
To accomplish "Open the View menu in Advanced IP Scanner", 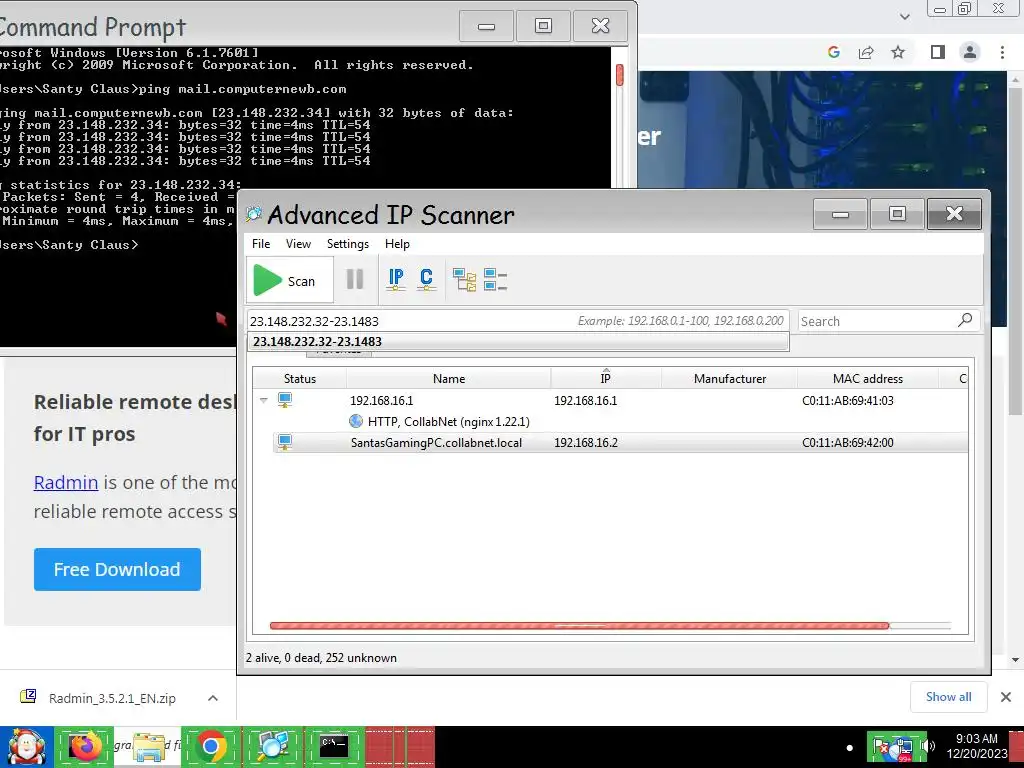I will coord(298,244).
